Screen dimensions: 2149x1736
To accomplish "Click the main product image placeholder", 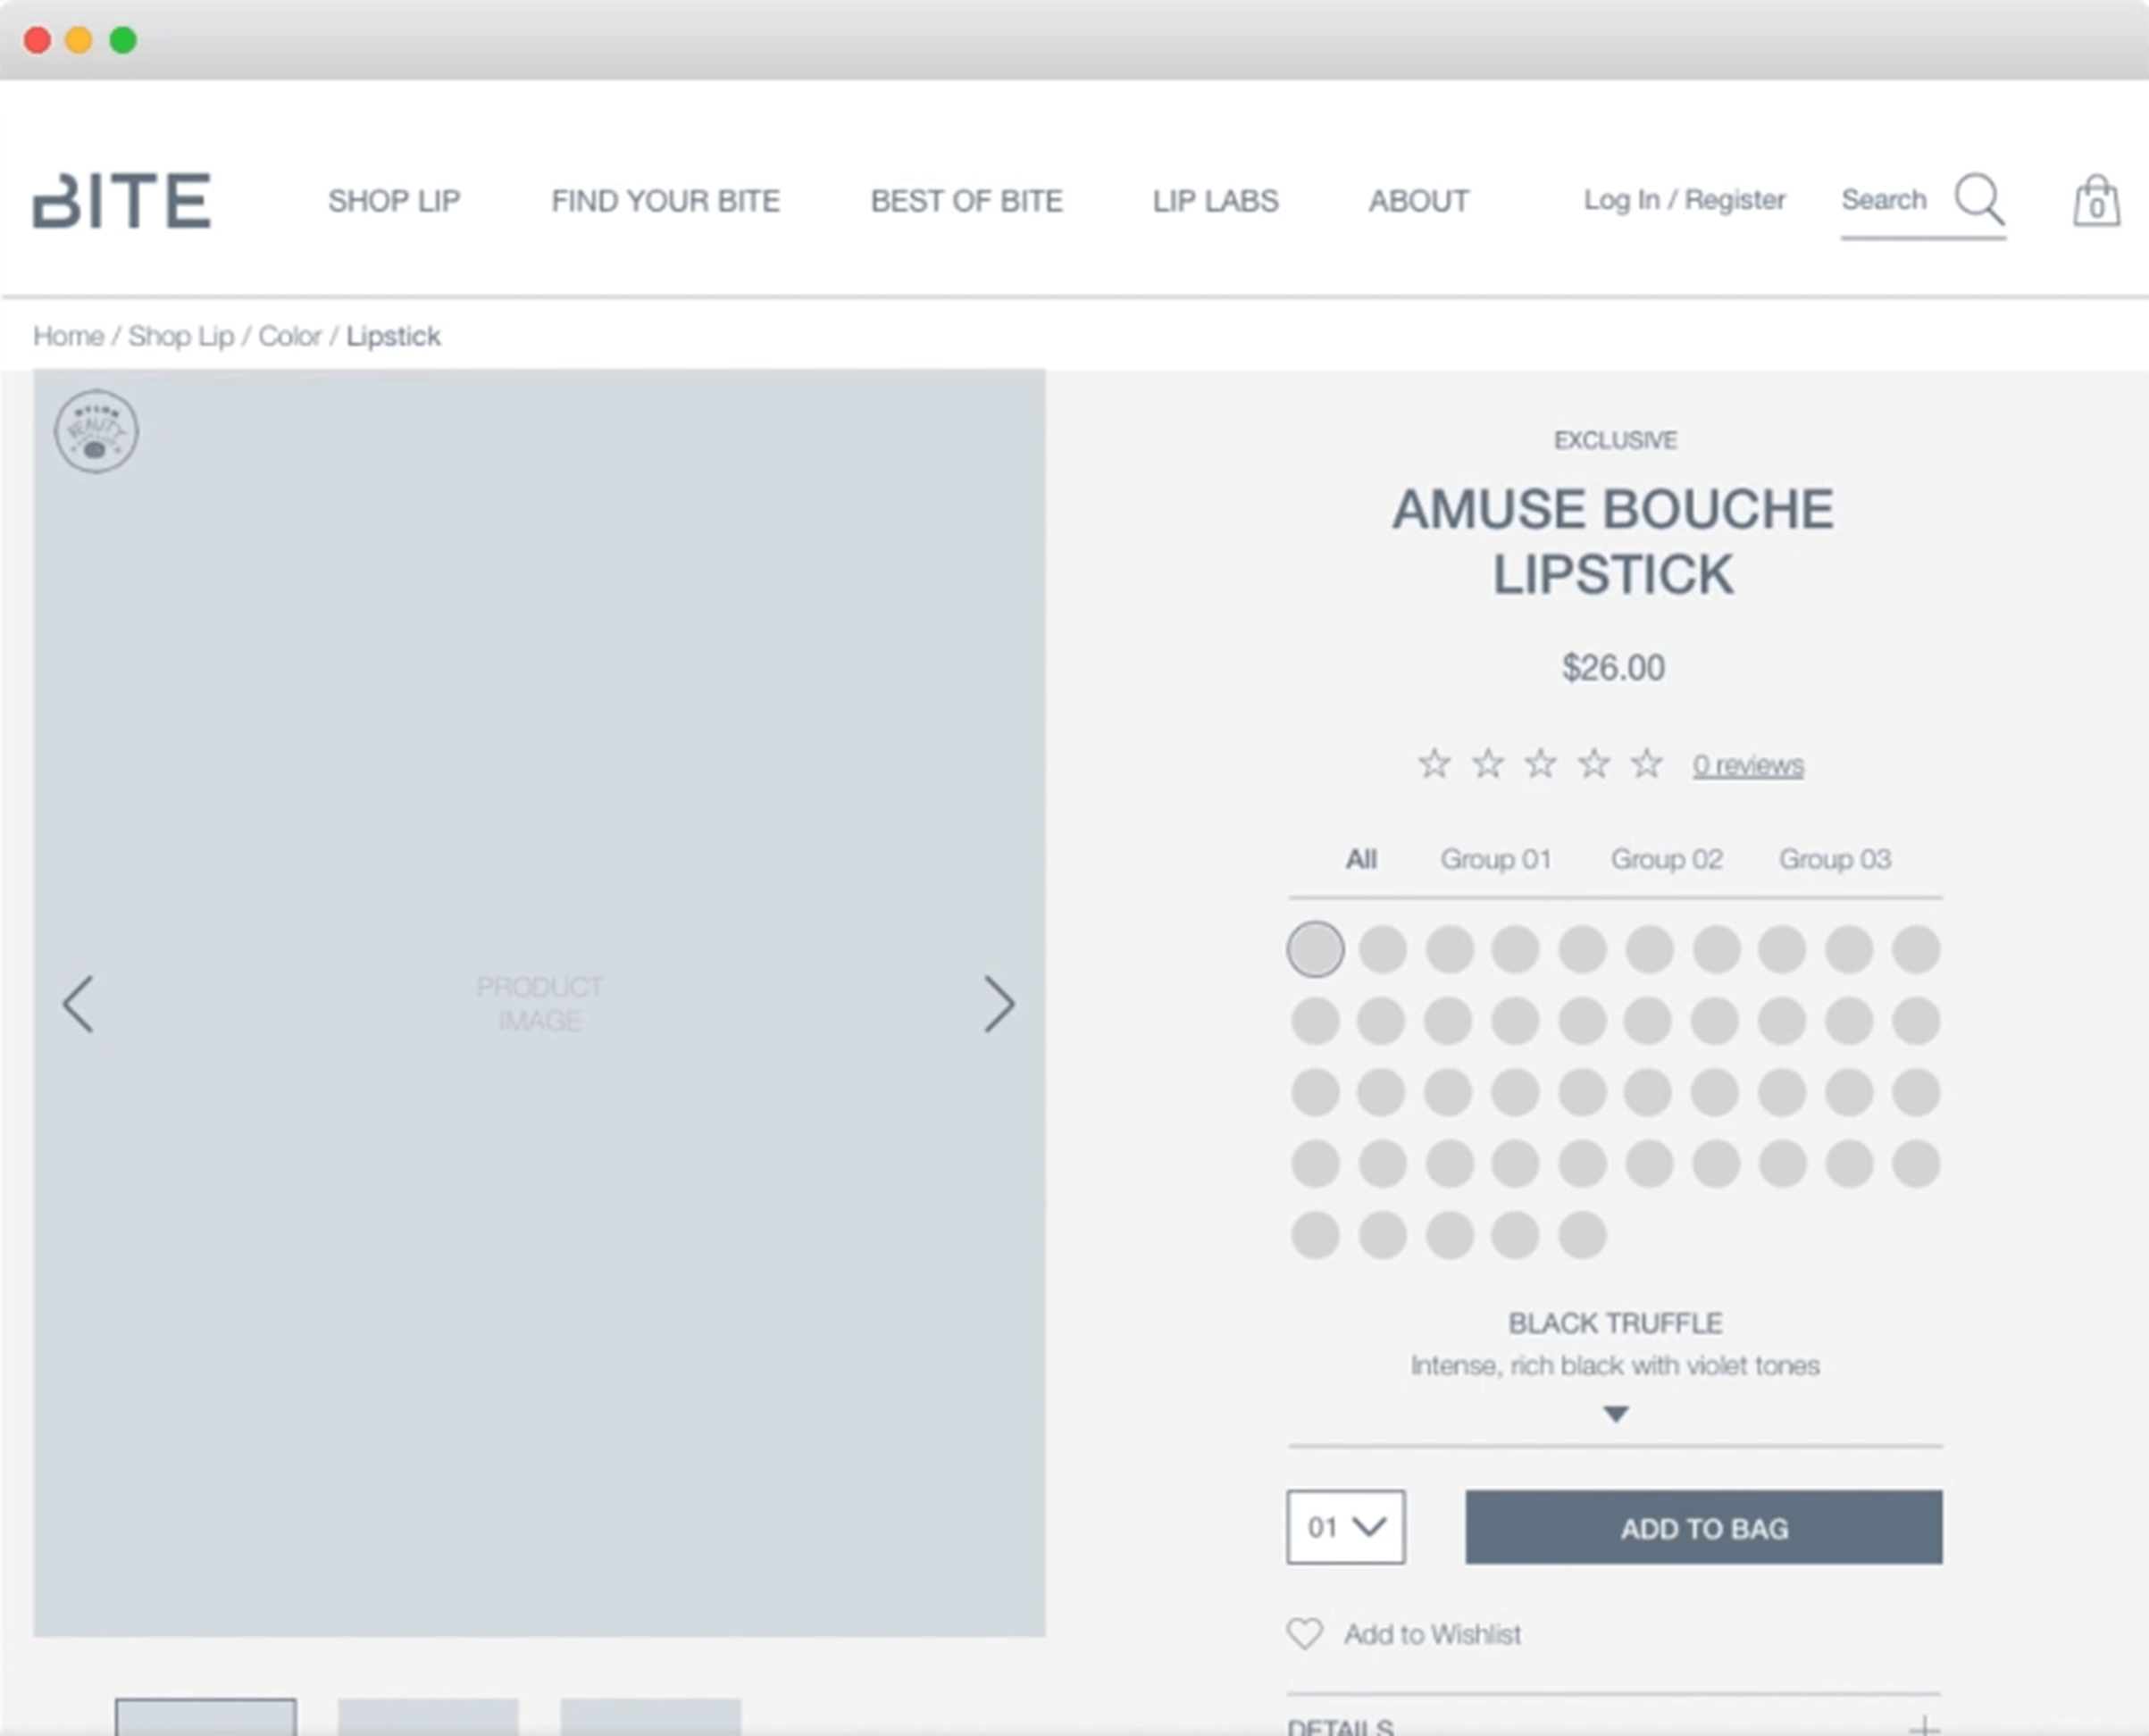I will pyautogui.click(x=539, y=1003).
